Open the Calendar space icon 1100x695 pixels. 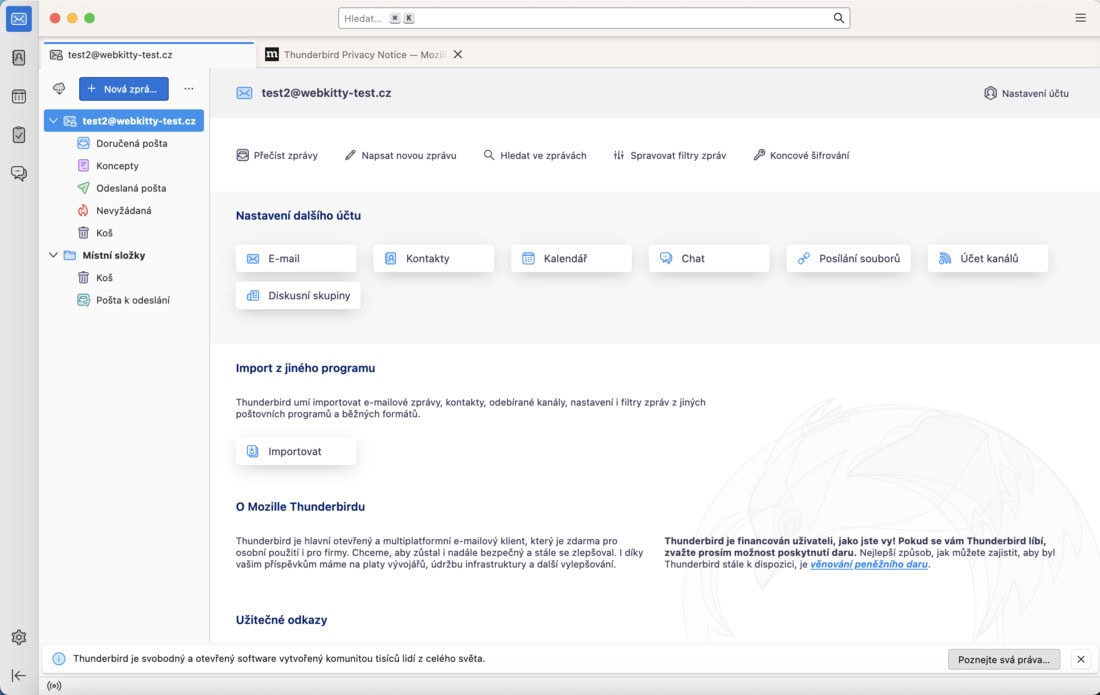[19, 96]
